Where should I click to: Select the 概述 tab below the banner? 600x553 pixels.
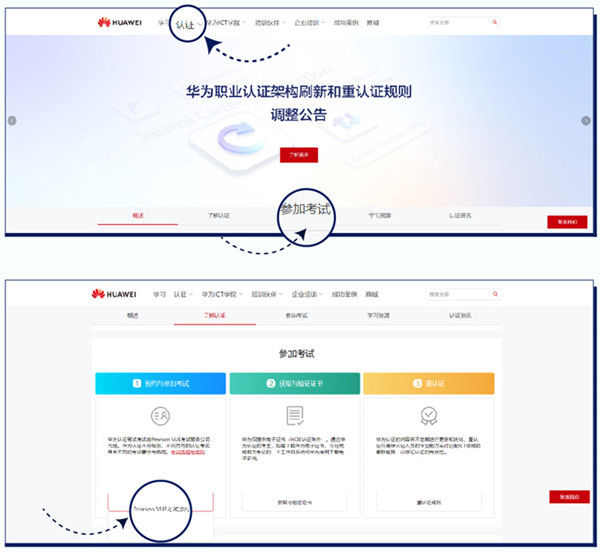tap(138, 215)
